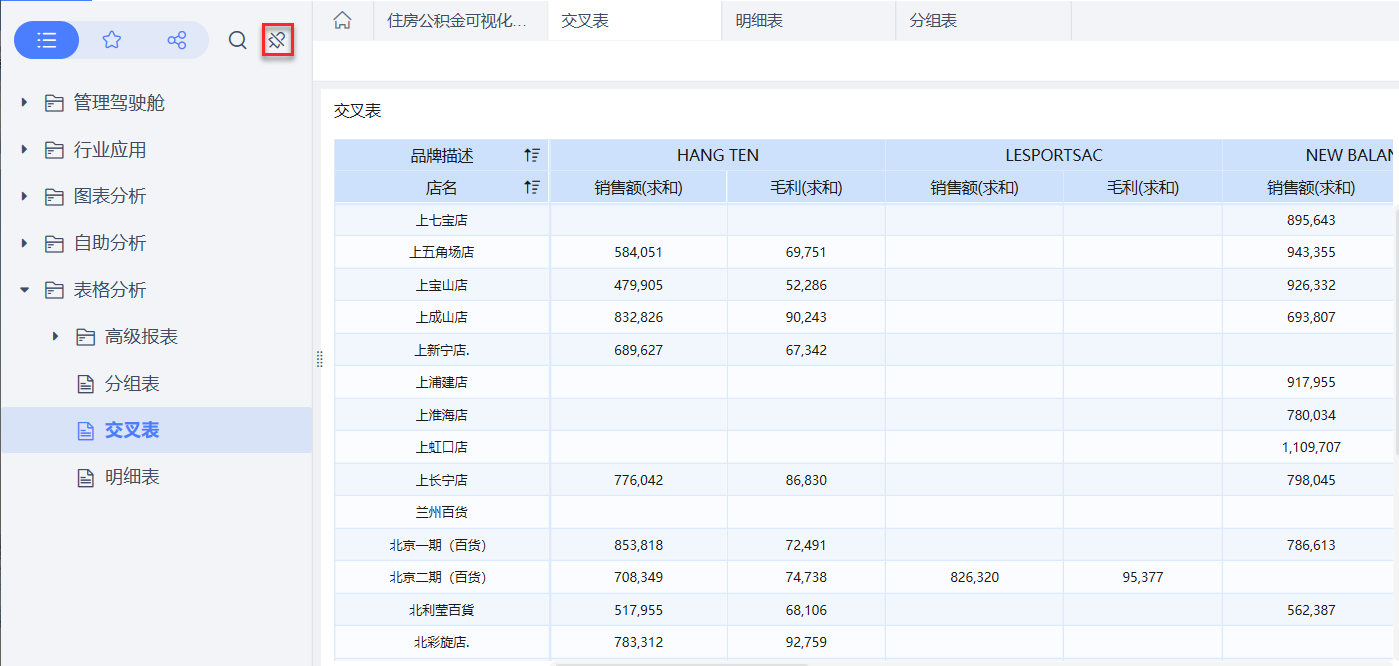1399x666 pixels.
Task: Click the 上虹口店 row label
Action: (x=441, y=447)
